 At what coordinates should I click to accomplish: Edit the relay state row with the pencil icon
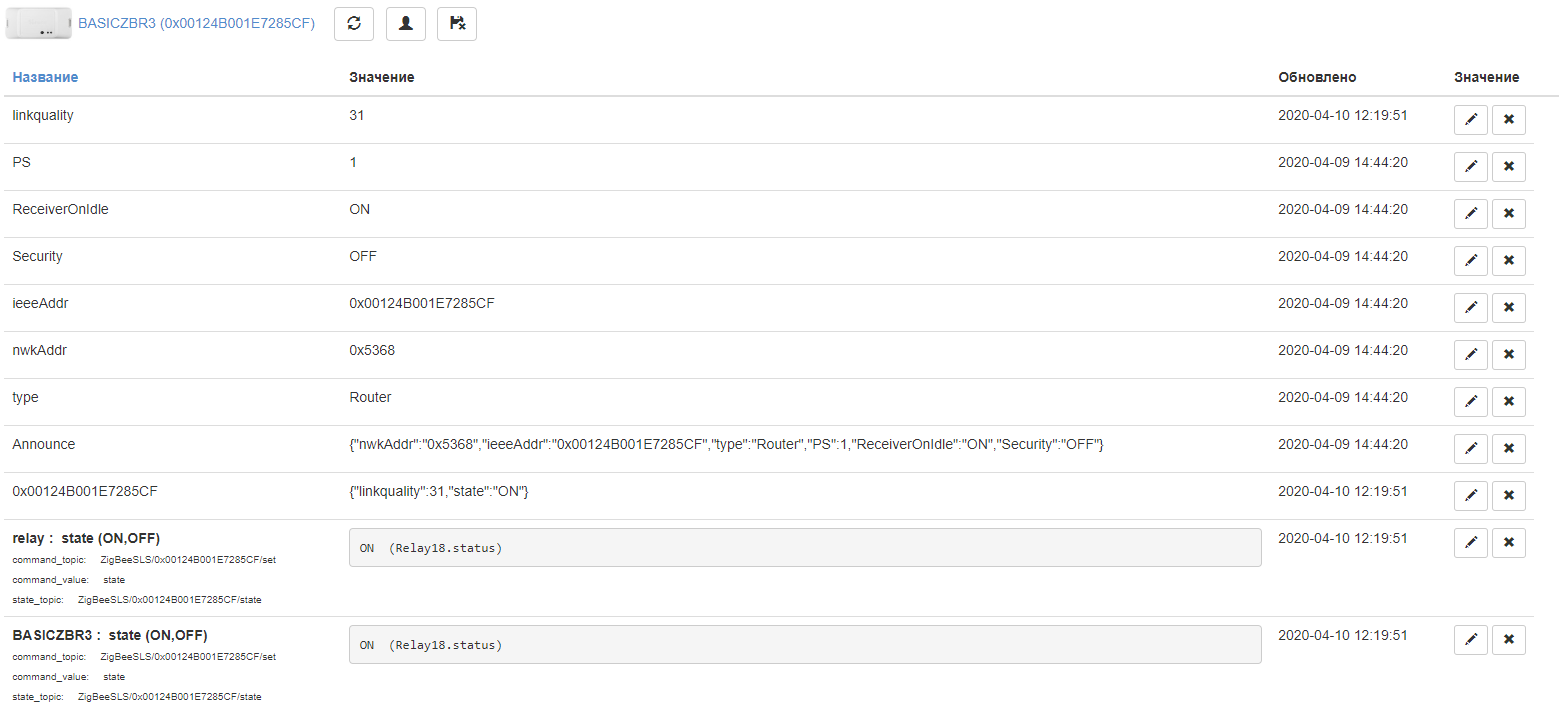[1470, 543]
